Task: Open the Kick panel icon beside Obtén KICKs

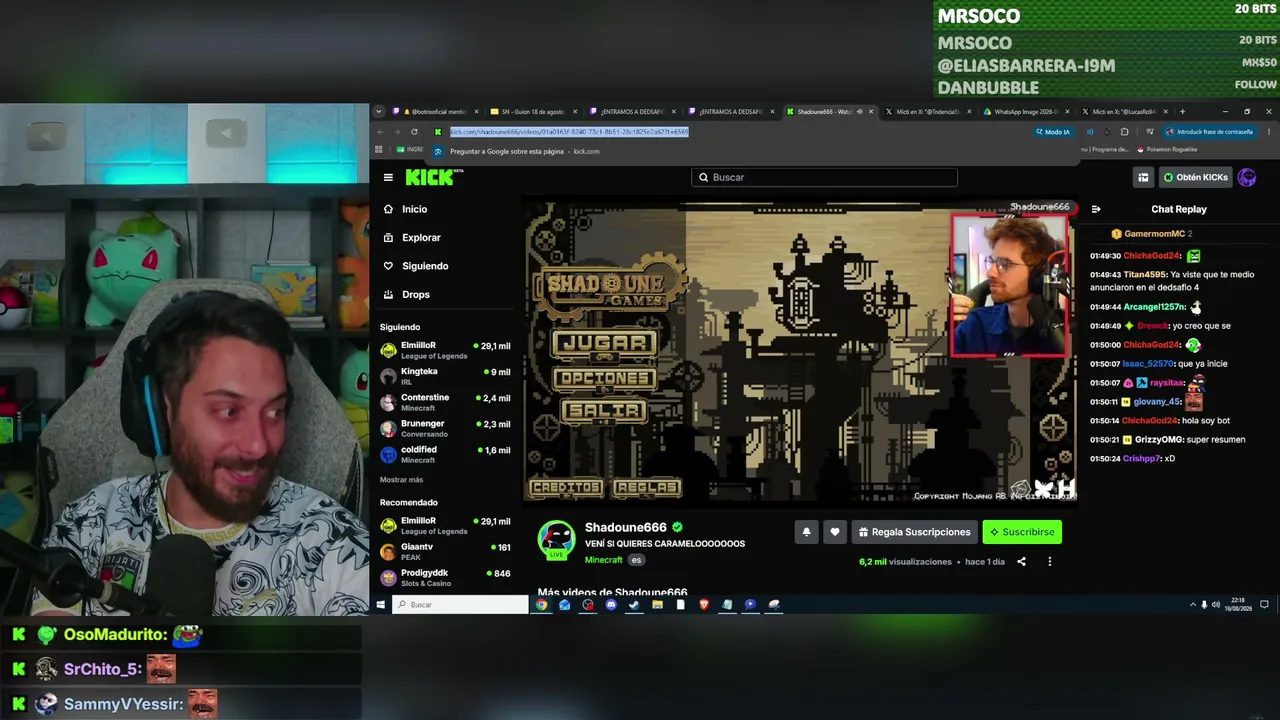Action: tap(1143, 177)
